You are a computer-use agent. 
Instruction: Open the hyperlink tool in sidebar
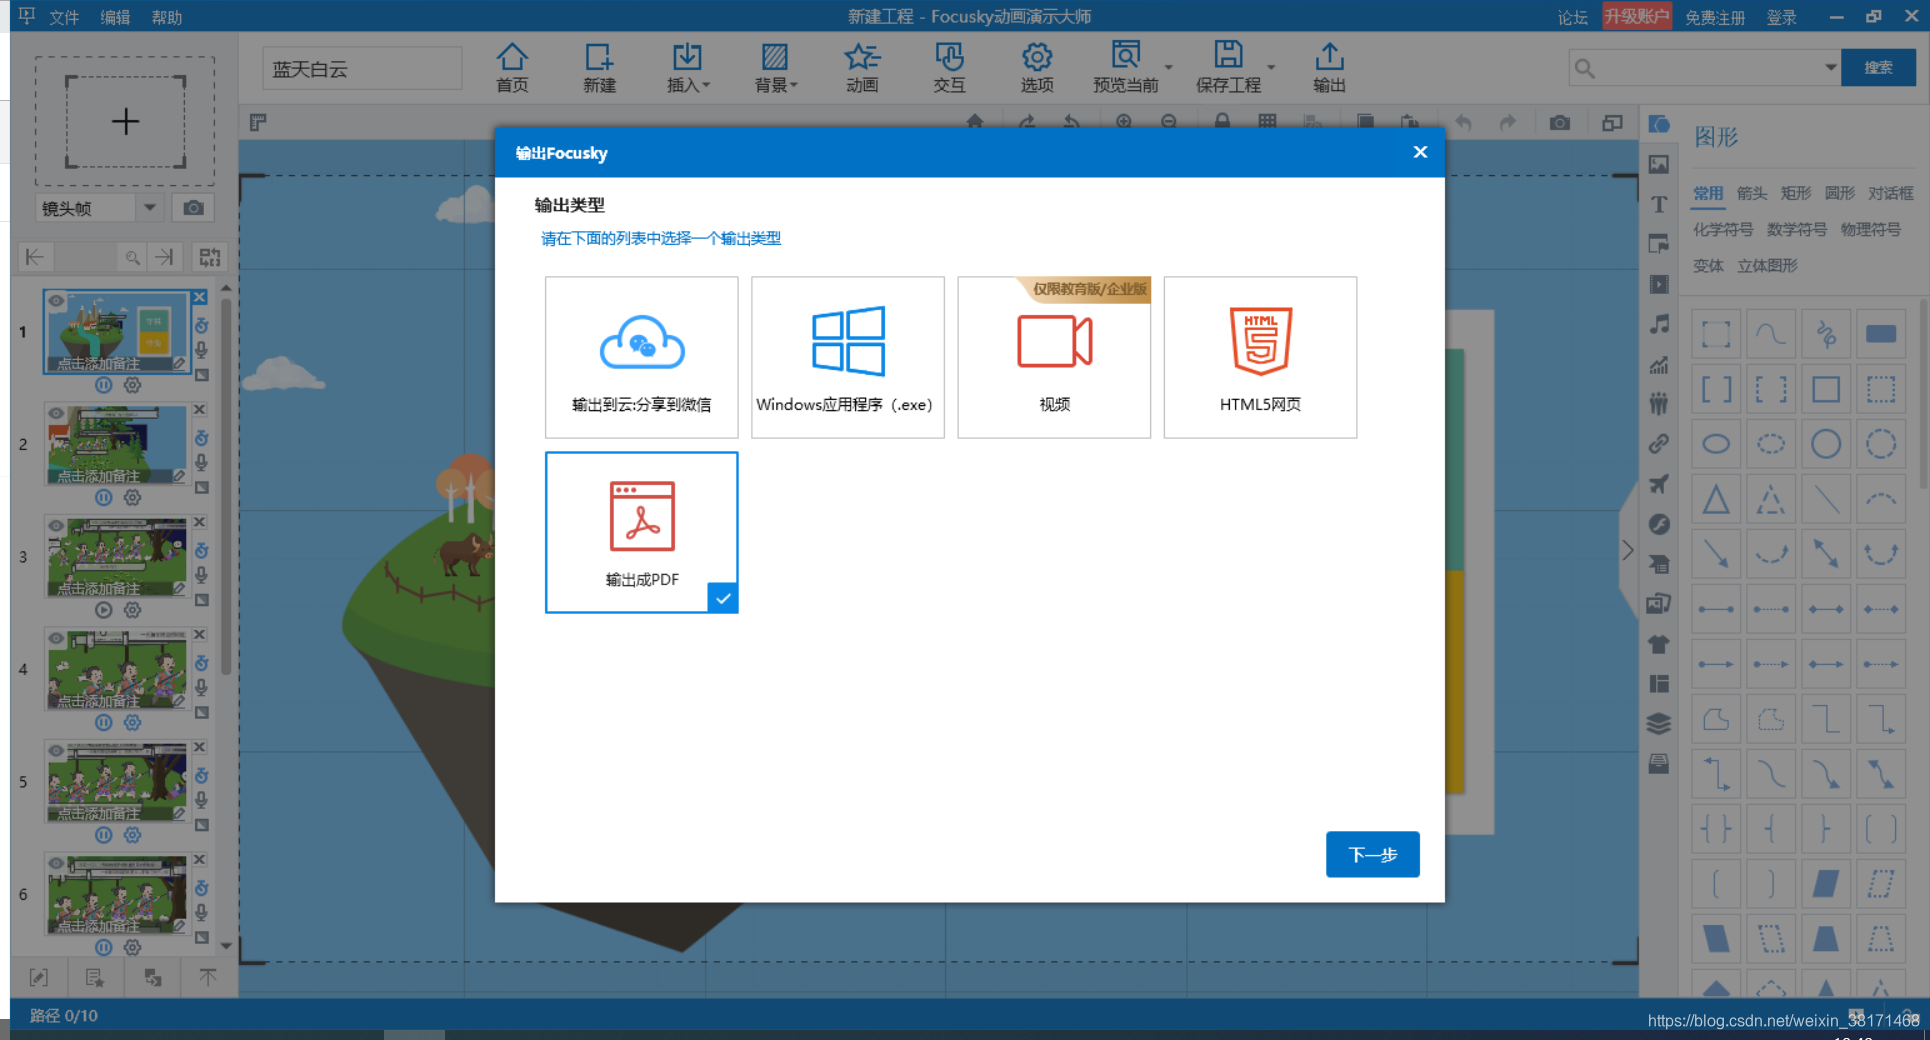coord(1659,443)
